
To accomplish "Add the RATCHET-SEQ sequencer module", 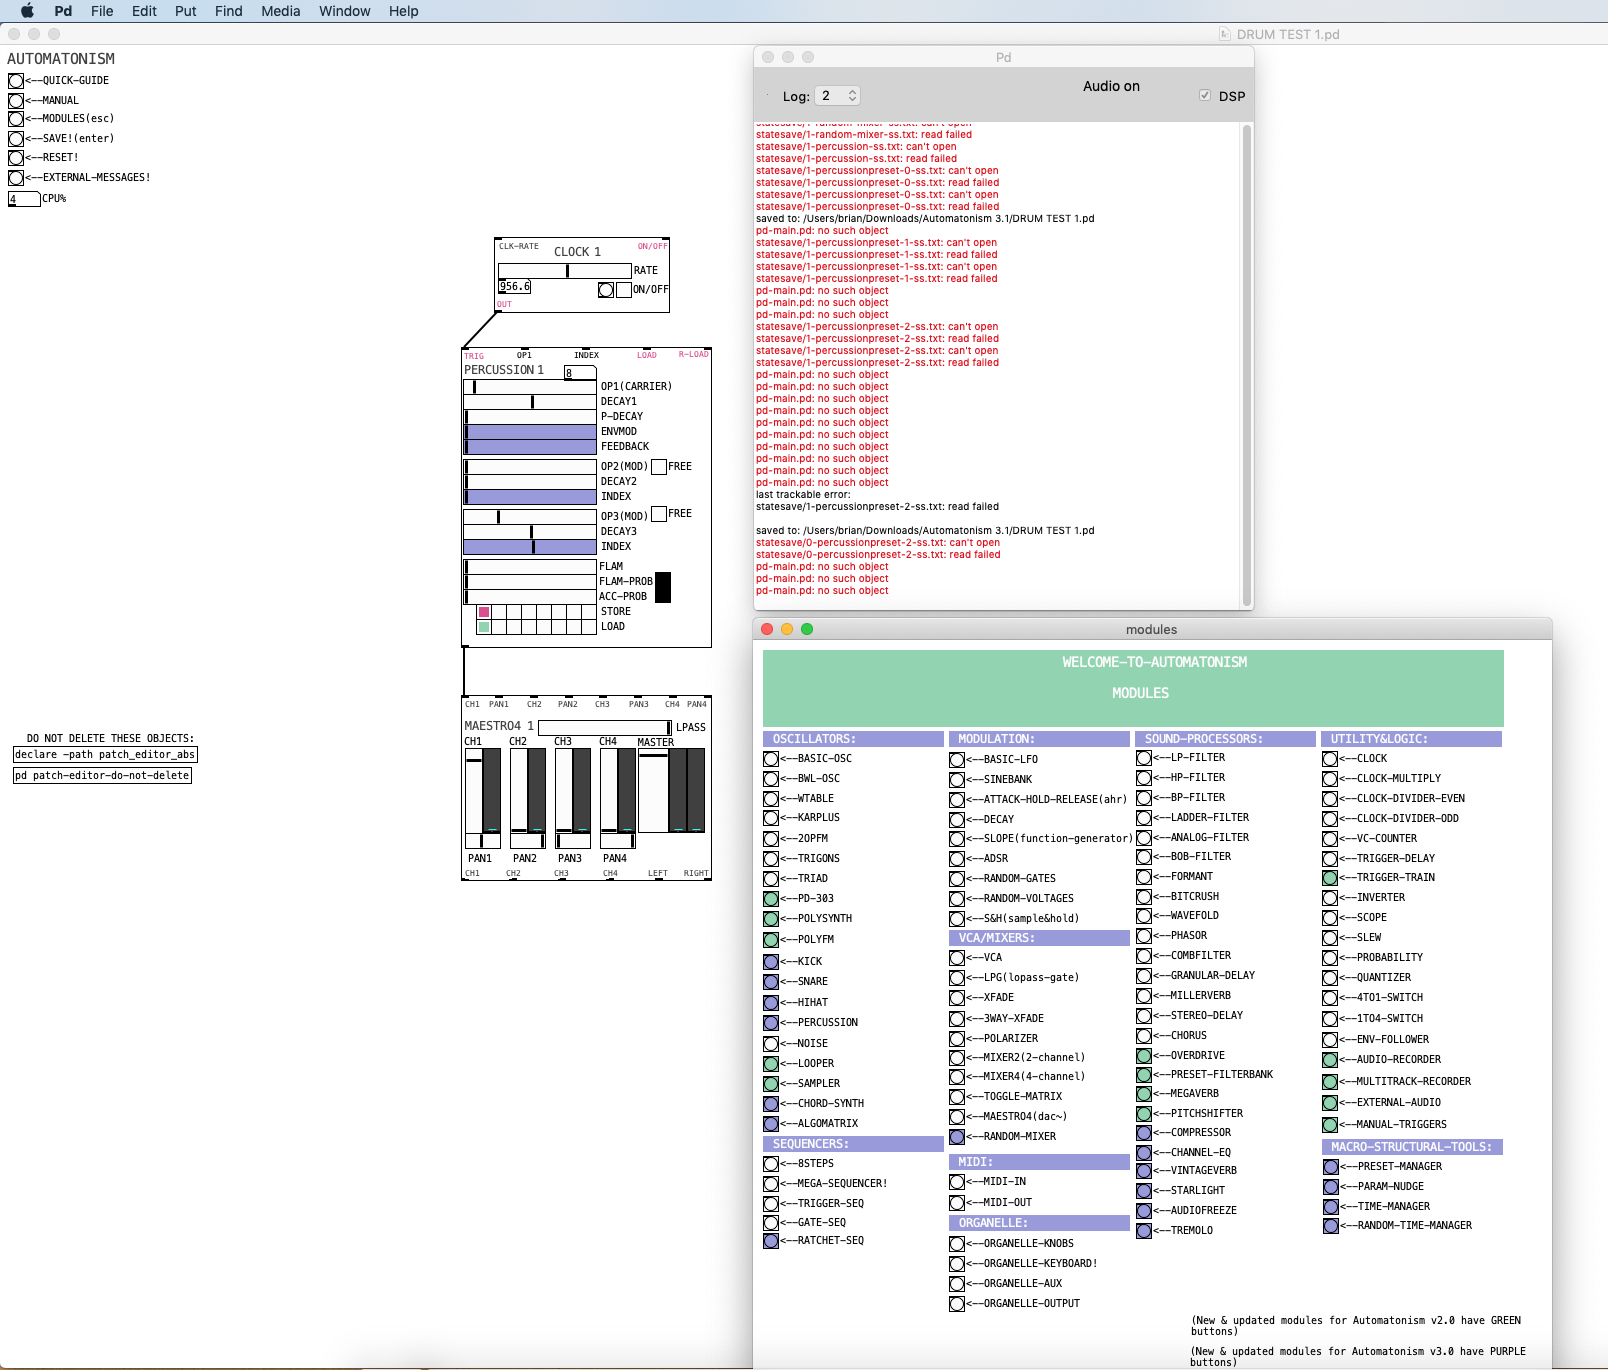I will coord(771,1241).
